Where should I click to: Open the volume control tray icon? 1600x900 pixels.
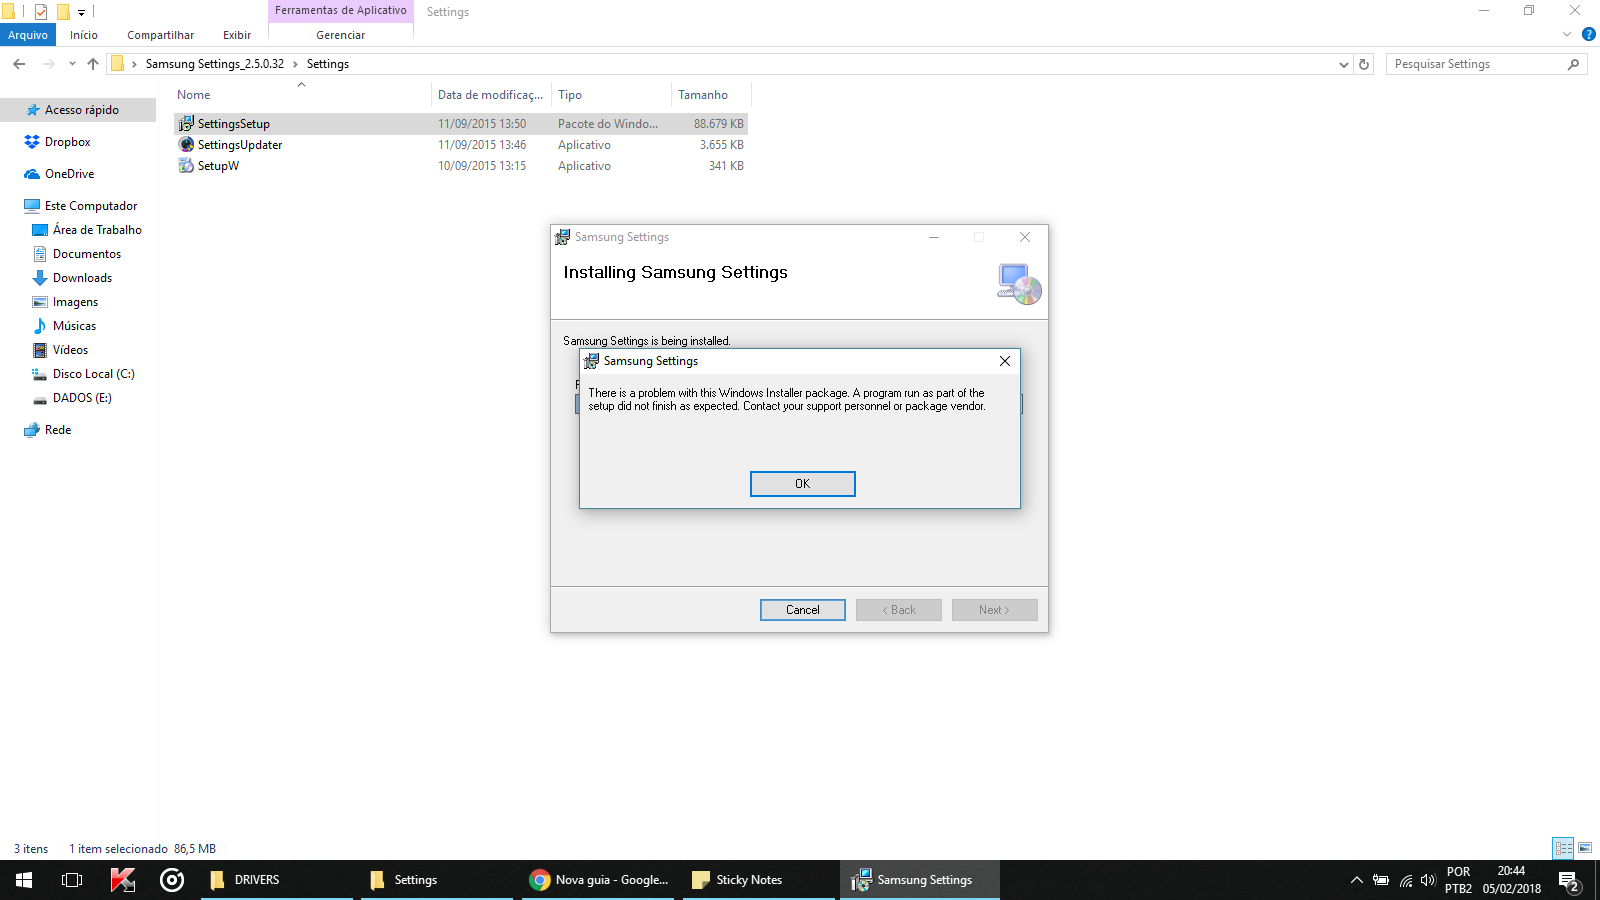(1428, 880)
